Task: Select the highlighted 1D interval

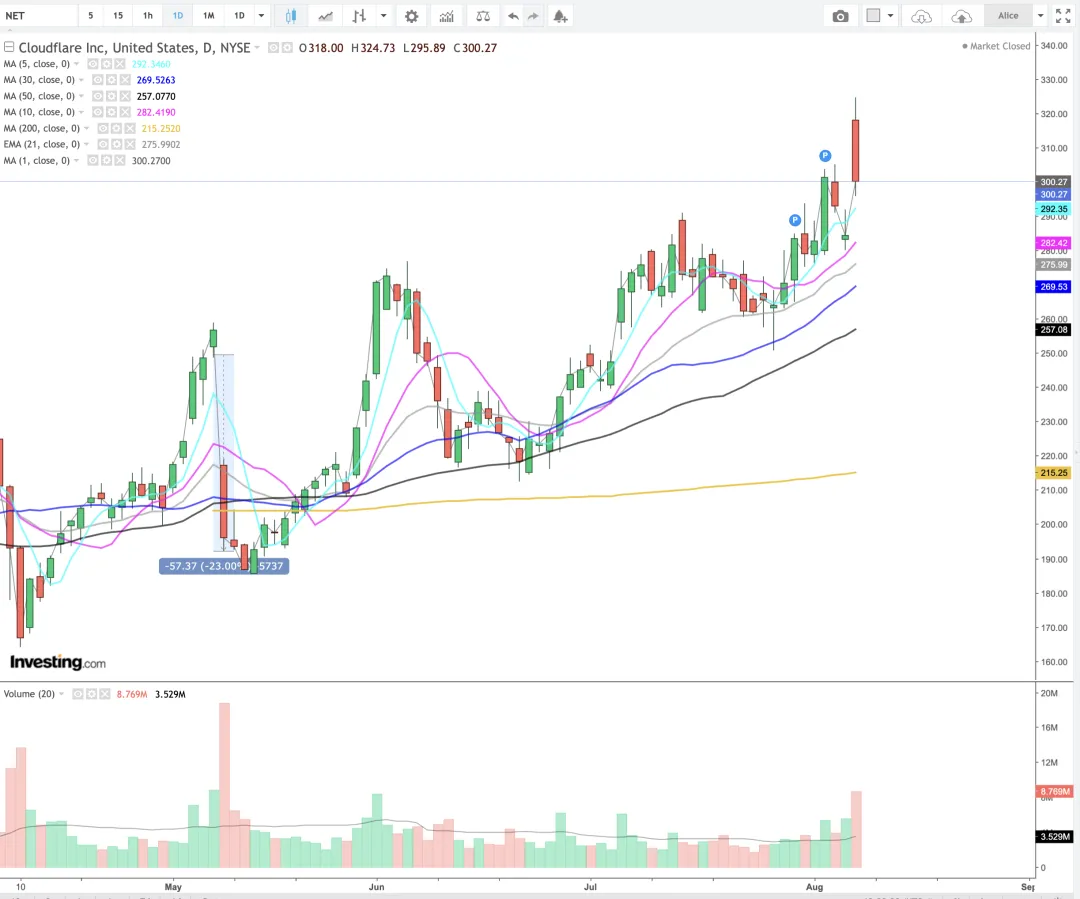Action: coord(178,16)
